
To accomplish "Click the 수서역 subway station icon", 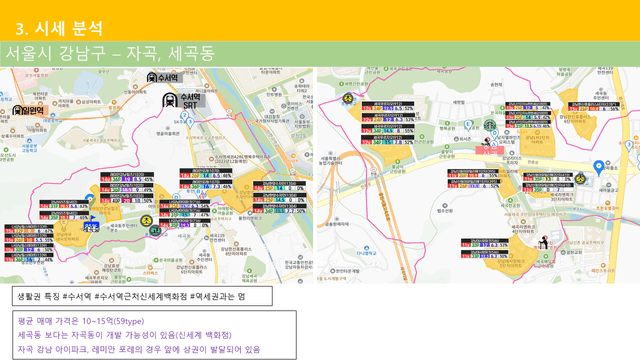I will click(x=152, y=77).
